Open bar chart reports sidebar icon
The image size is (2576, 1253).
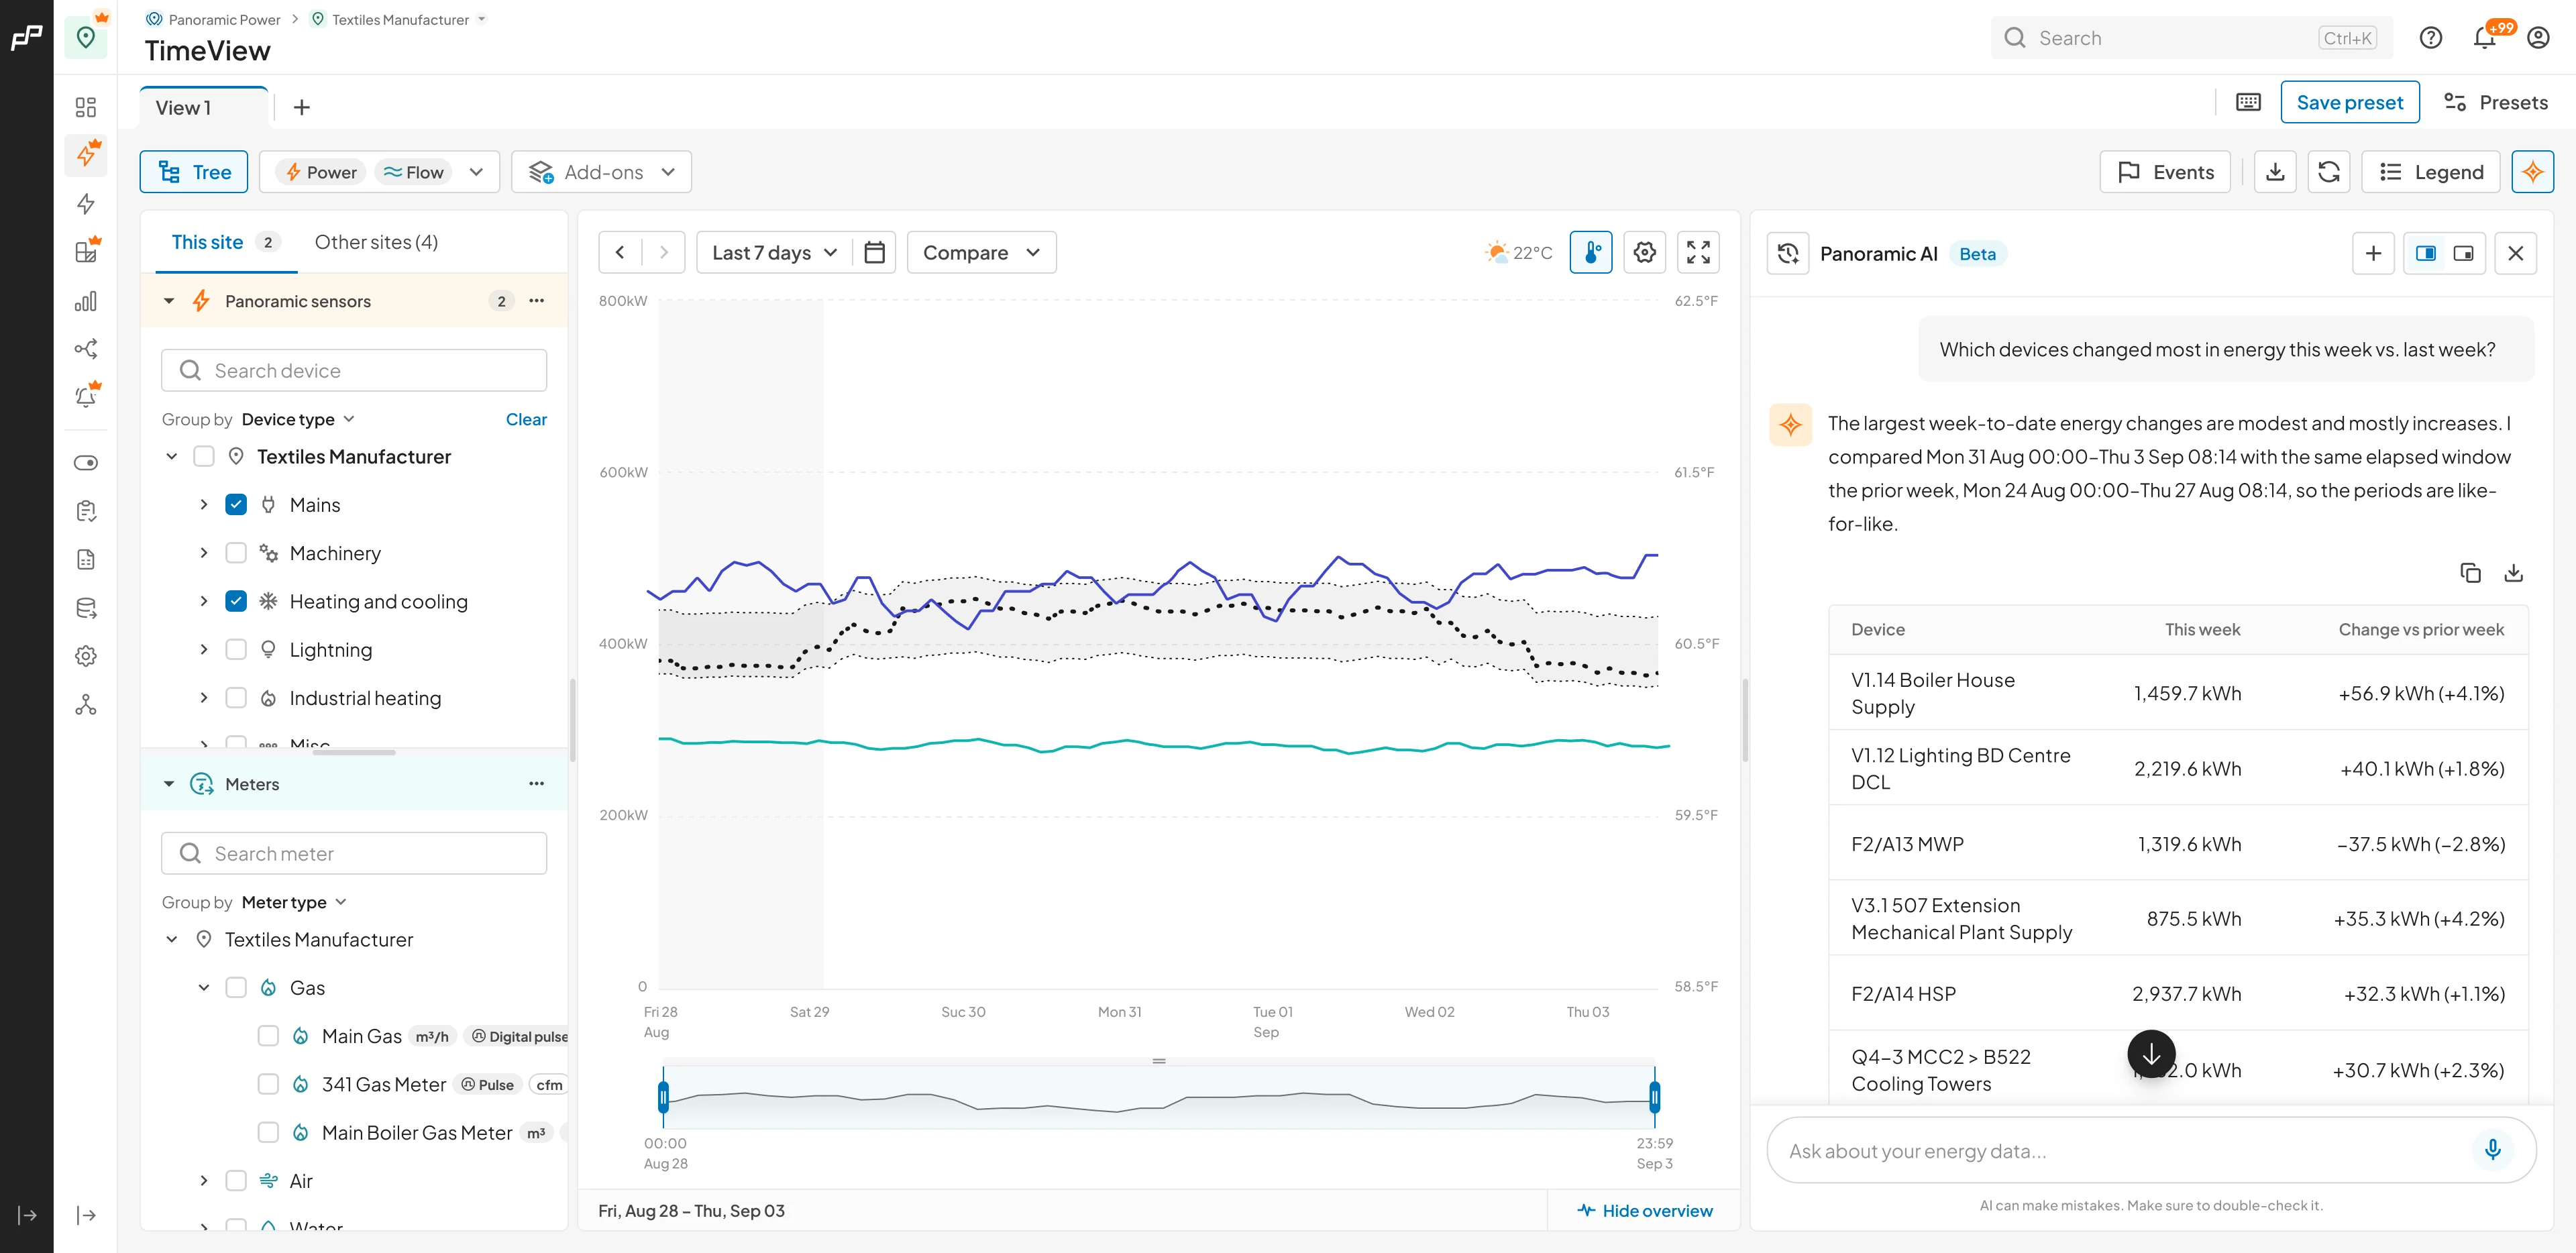(x=86, y=301)
